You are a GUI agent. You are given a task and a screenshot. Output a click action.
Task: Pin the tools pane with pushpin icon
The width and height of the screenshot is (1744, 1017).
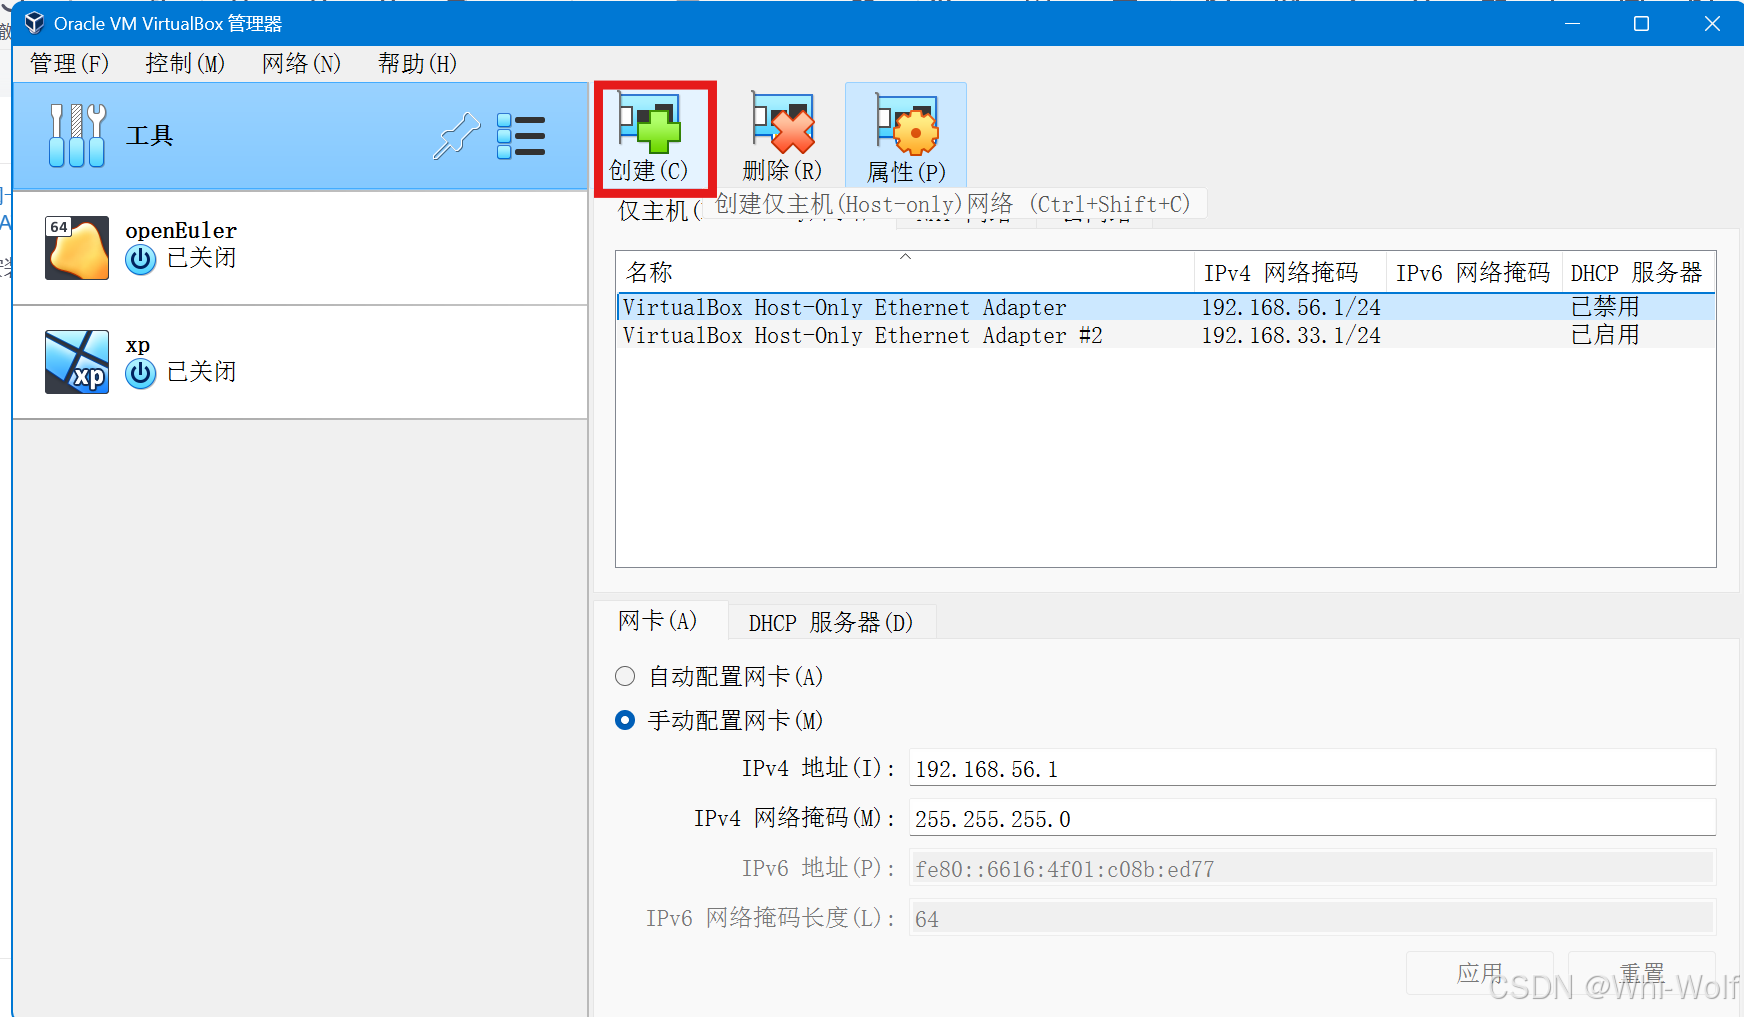[456, 136]
